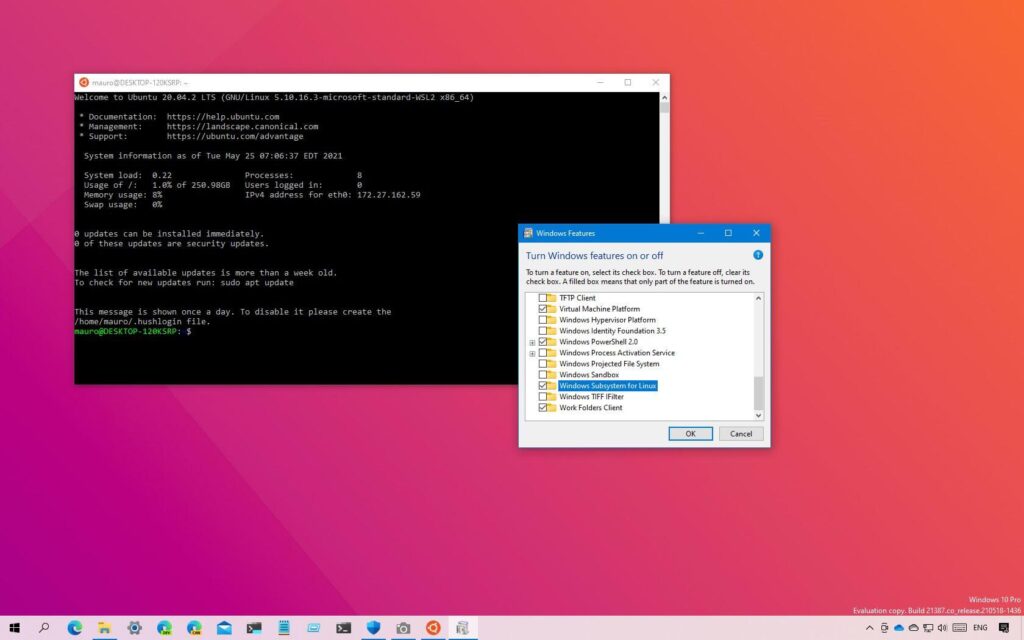The image size is (1024, 640).
Task: Click https://landscape.canonical.com in the terminal
Action: point(242,127)
